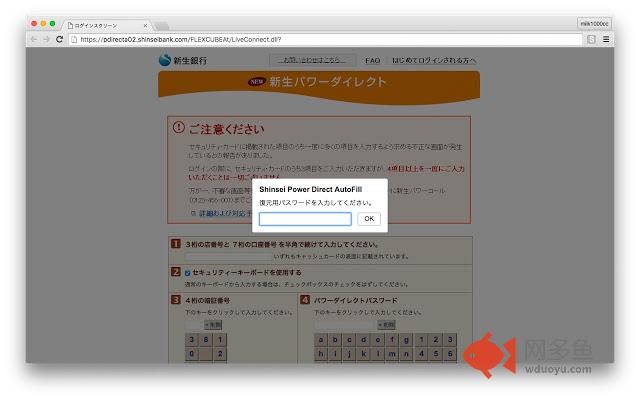The height and width of the screenshot is (400, 640).
Task: Click letter c on the password keyboard
Action: [x=349, y=340]
